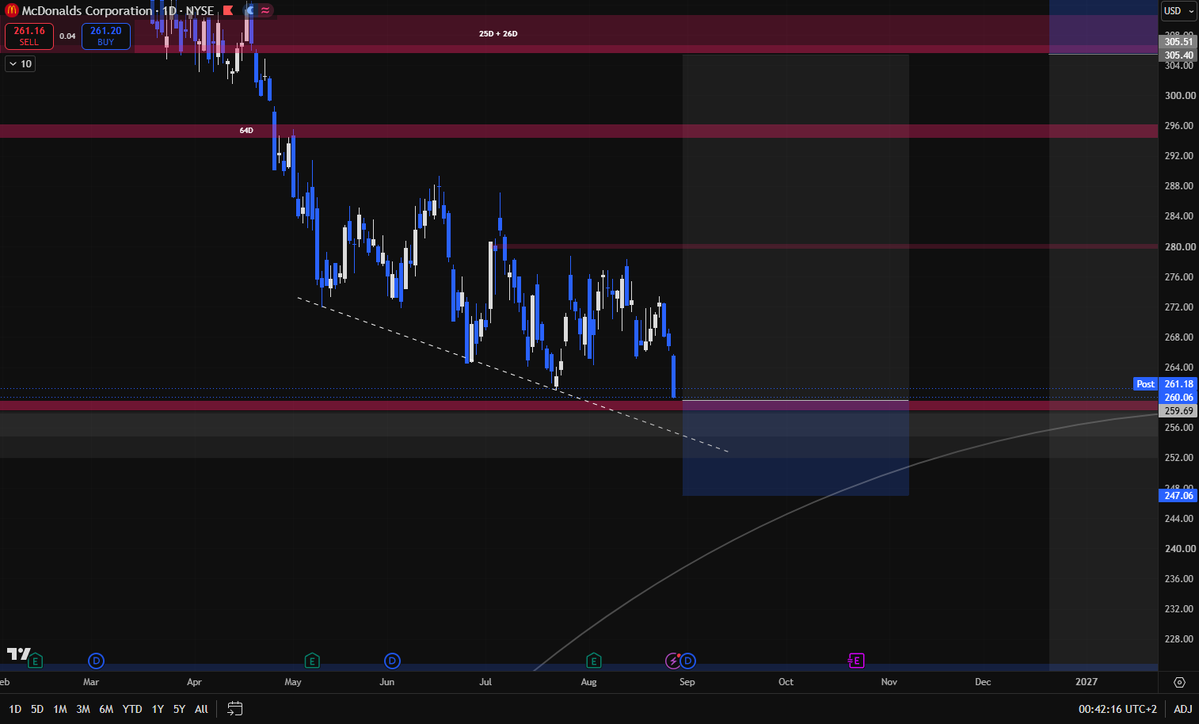Collapse the 10 indicators legend chevron
Image resolution: width=1199 pixels, height=724 pixels.
coord(20,64)
